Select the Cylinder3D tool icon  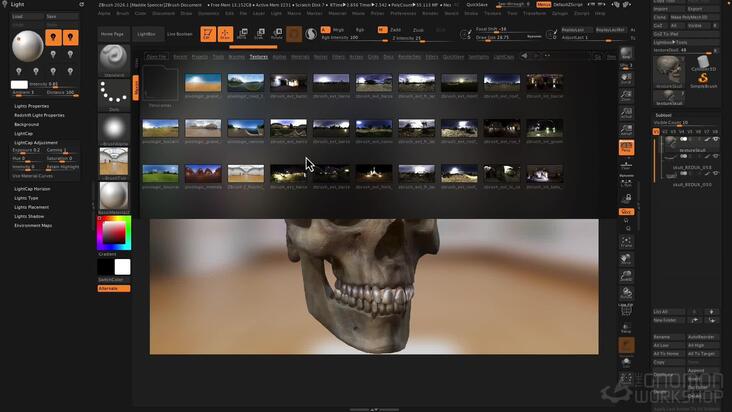point(703,63)
